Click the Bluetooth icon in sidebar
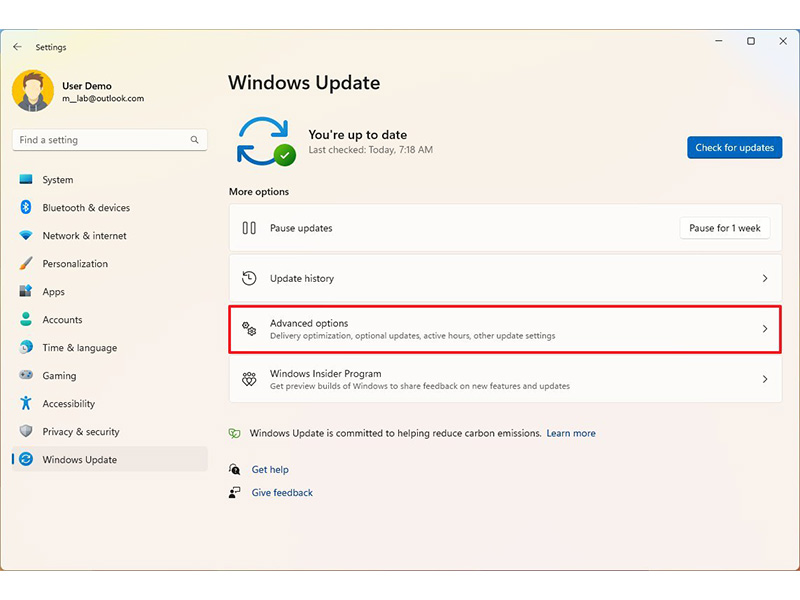The height and width of the screenshot is (600, 800). pyautogui.click(x=26, y=207)
